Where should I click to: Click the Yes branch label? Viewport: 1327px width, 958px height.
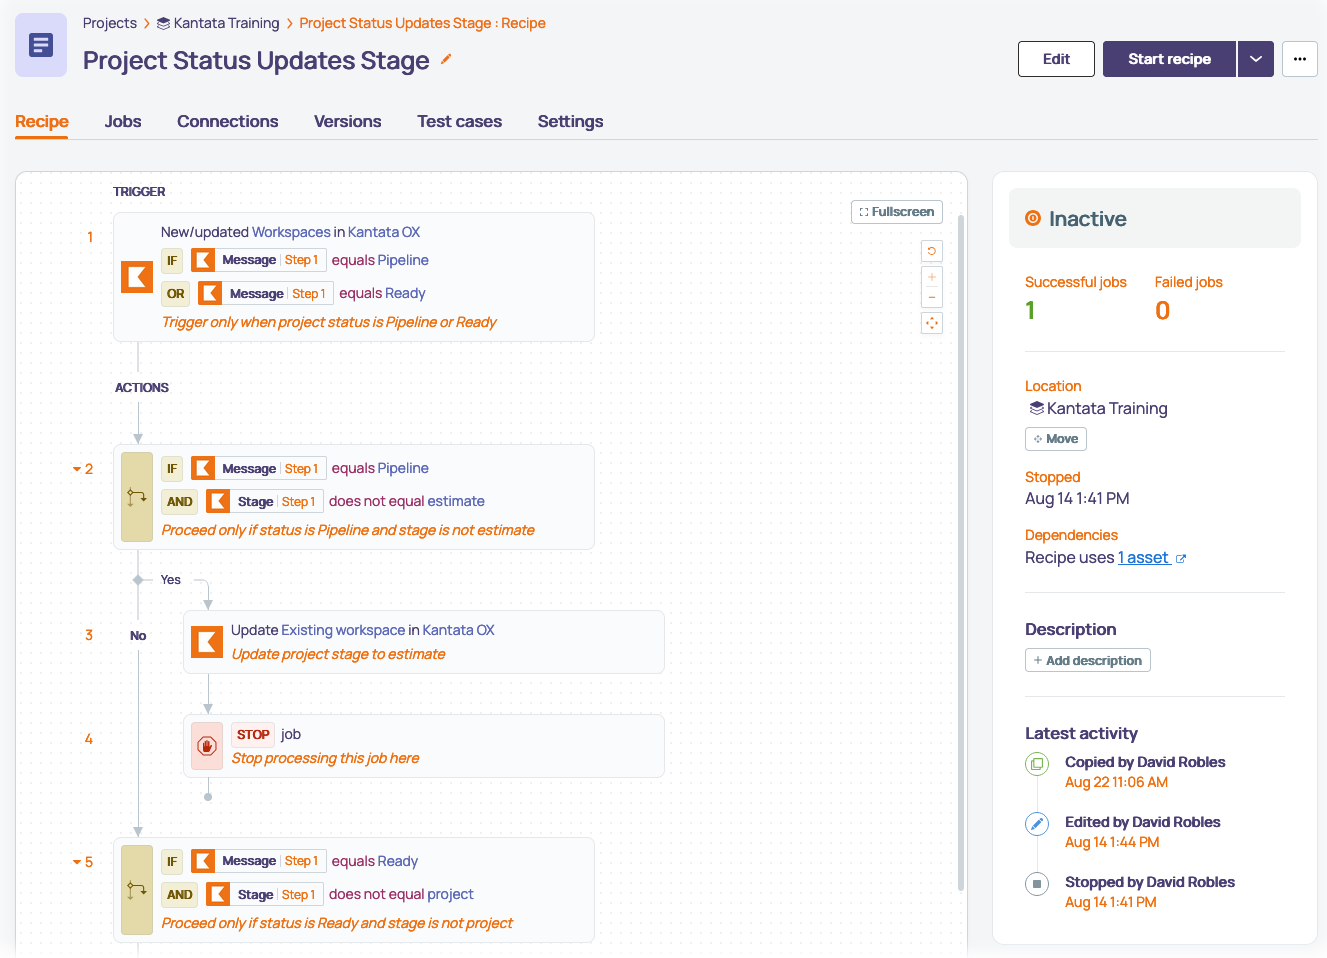click(x=171, y=580)
